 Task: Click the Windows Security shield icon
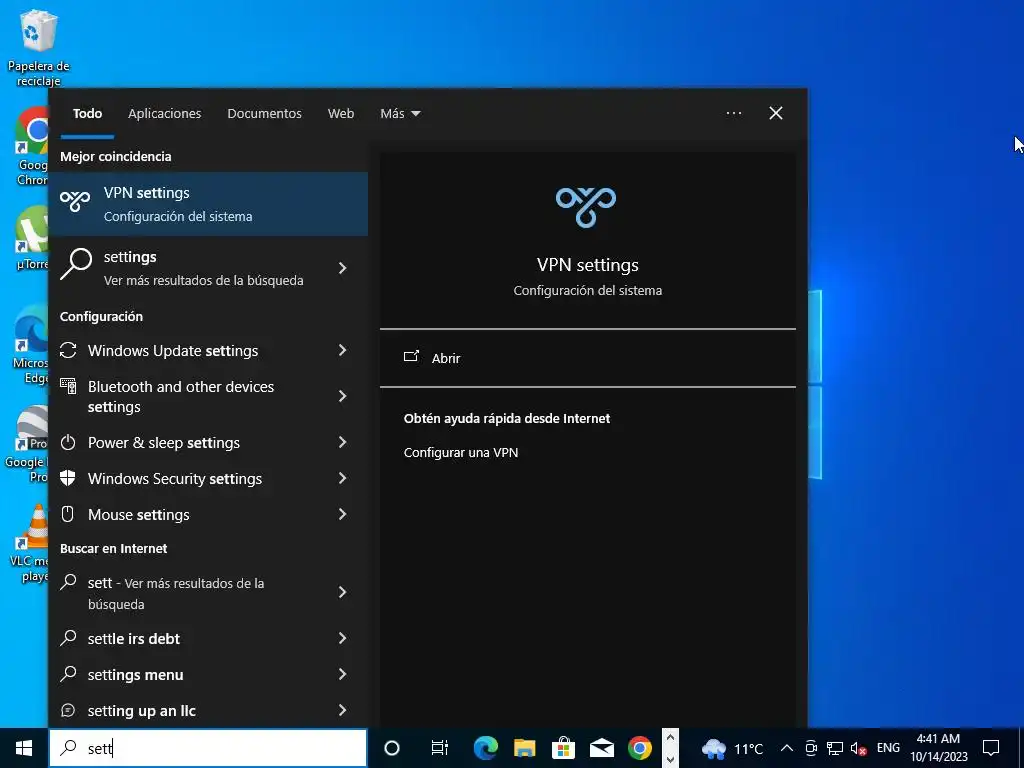pos(68,478)
